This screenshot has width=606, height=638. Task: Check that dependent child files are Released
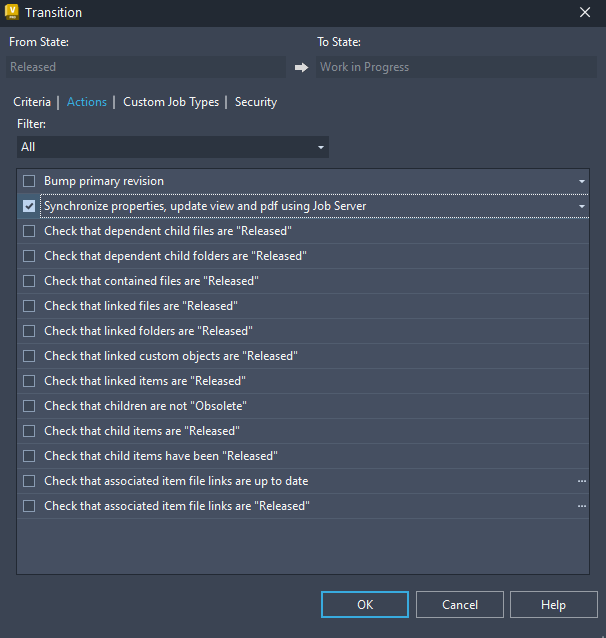pyautogui.click(x=29, y=231)
